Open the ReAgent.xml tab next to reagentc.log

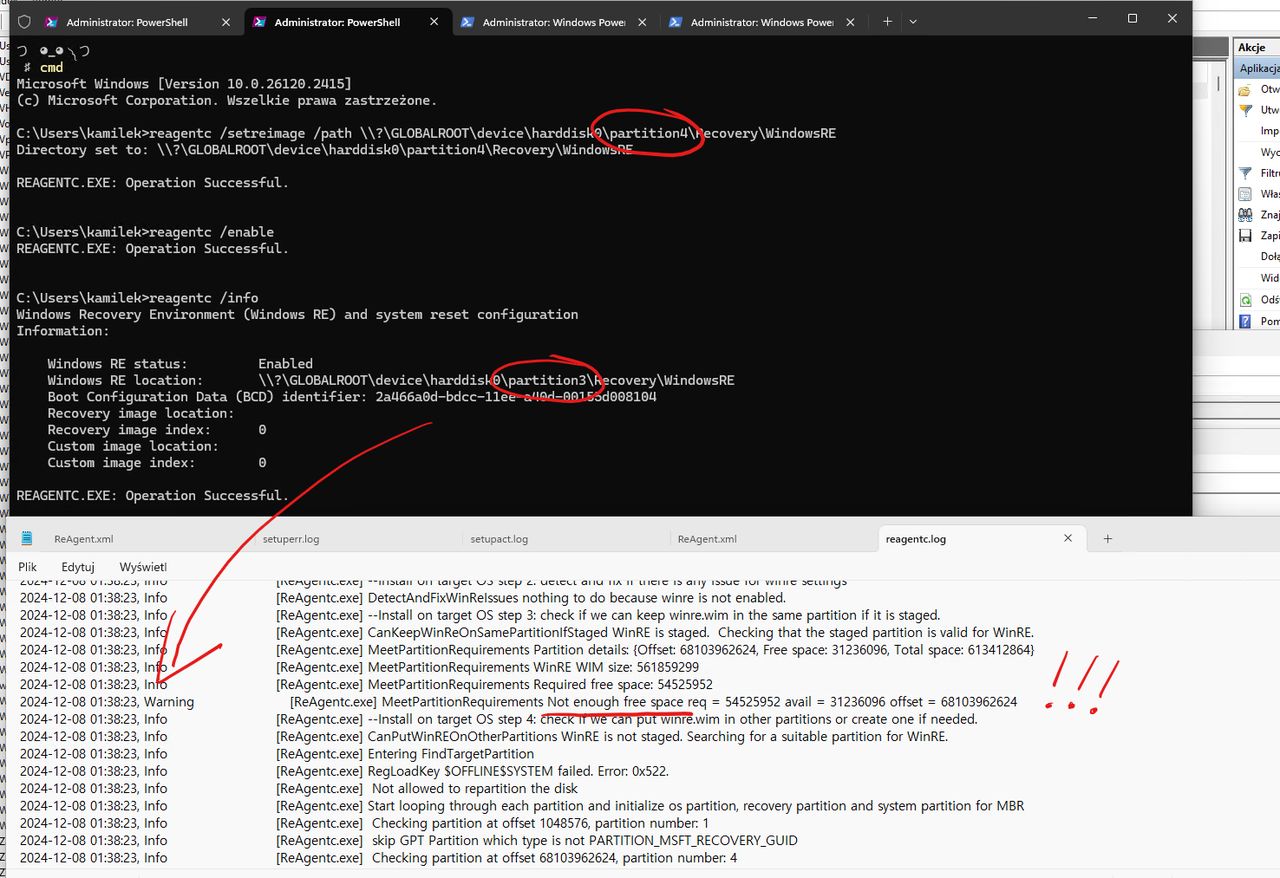coord(707,538)
